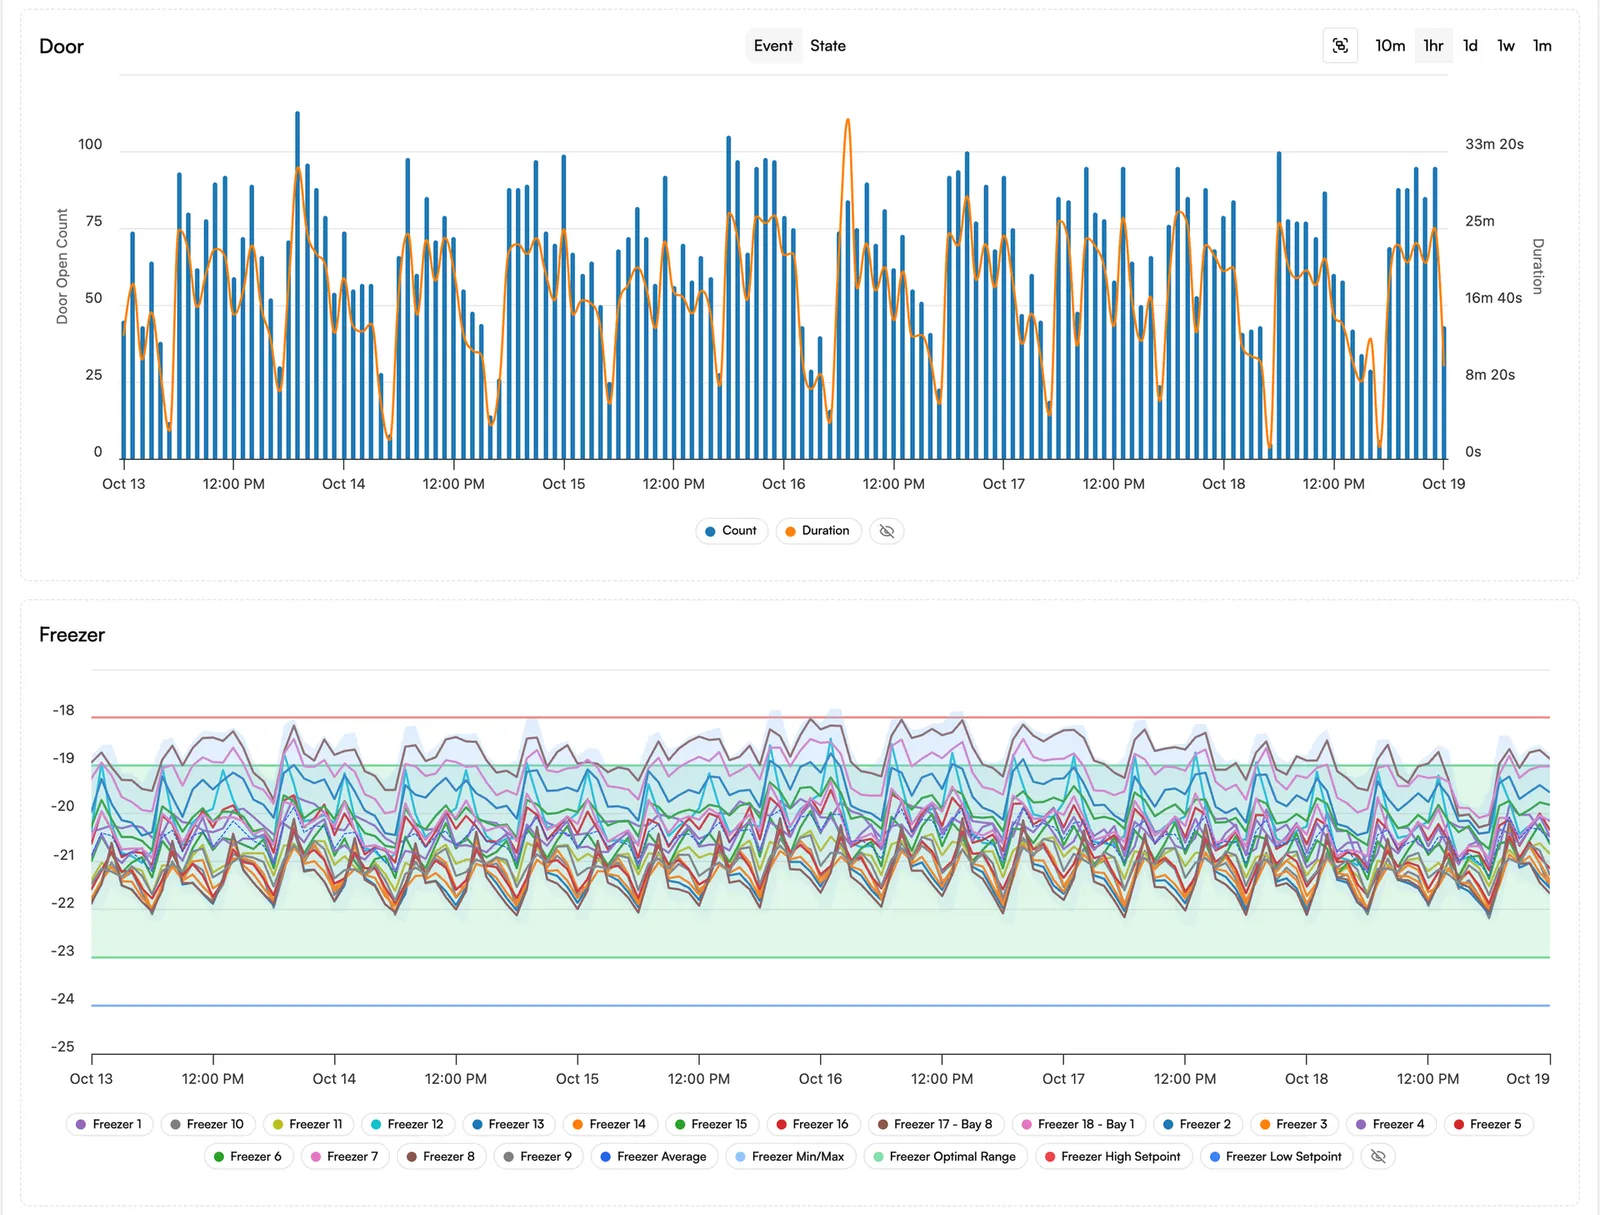Image resolution: width=1600 pixels, height=1215 pixels.
Task: Toggle Freezer 17 - Bay 8 series
Action: (x=935, y=1125)
